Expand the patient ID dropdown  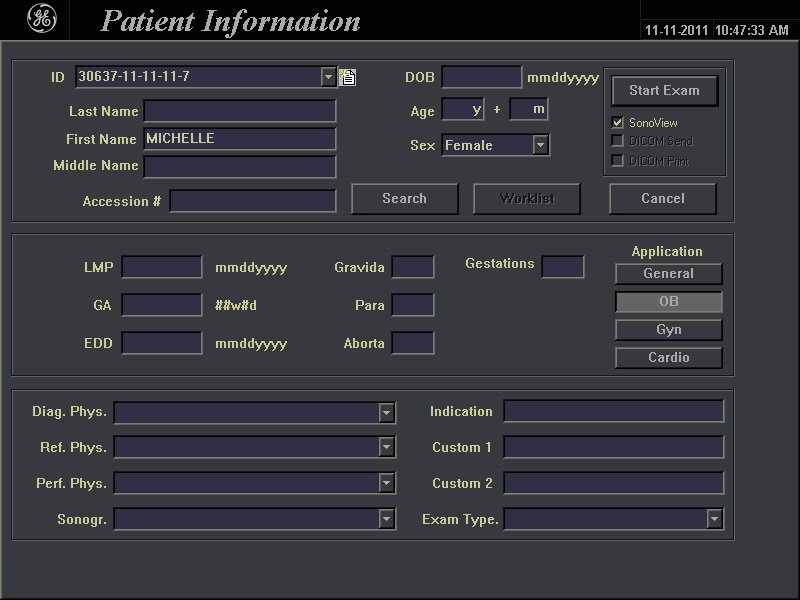[x=329, y=77]
